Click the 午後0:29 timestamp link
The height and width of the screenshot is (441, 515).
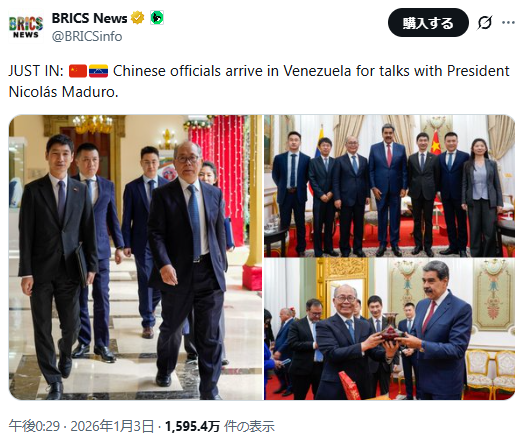click(x=34, y=426)
